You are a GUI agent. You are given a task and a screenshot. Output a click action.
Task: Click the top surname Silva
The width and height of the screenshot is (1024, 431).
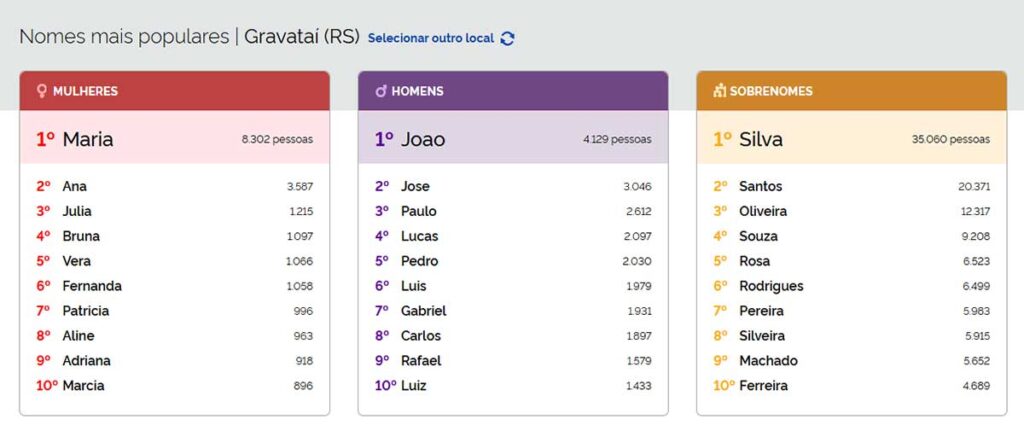760,139
